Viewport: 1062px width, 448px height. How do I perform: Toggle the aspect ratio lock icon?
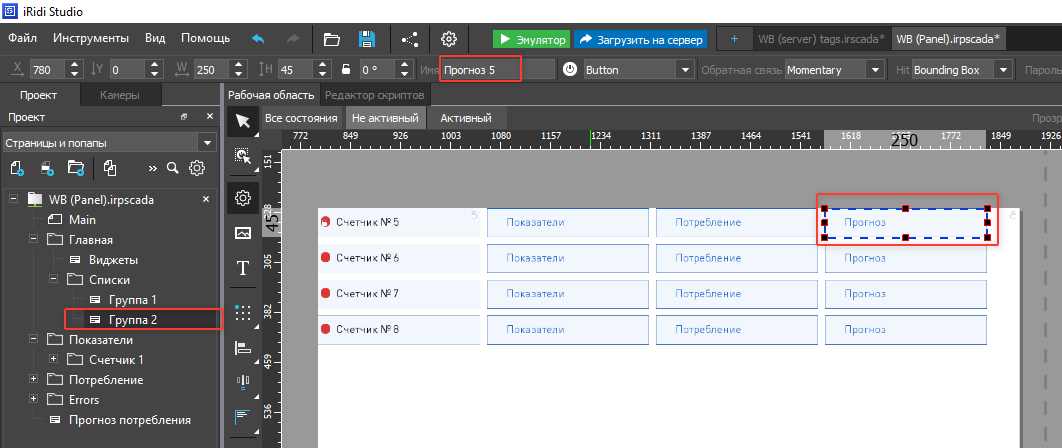coord(346,70)
